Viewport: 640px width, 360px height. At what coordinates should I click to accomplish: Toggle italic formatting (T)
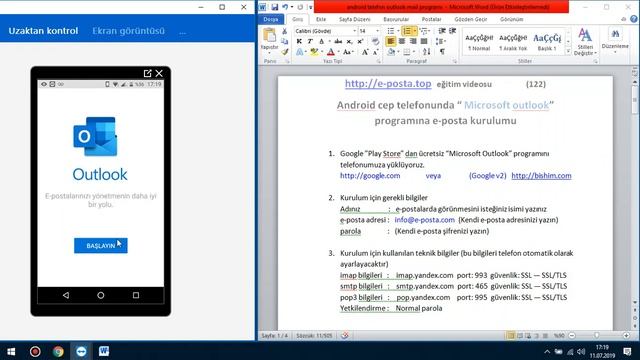pyautogui.click(x=310, y=41)
